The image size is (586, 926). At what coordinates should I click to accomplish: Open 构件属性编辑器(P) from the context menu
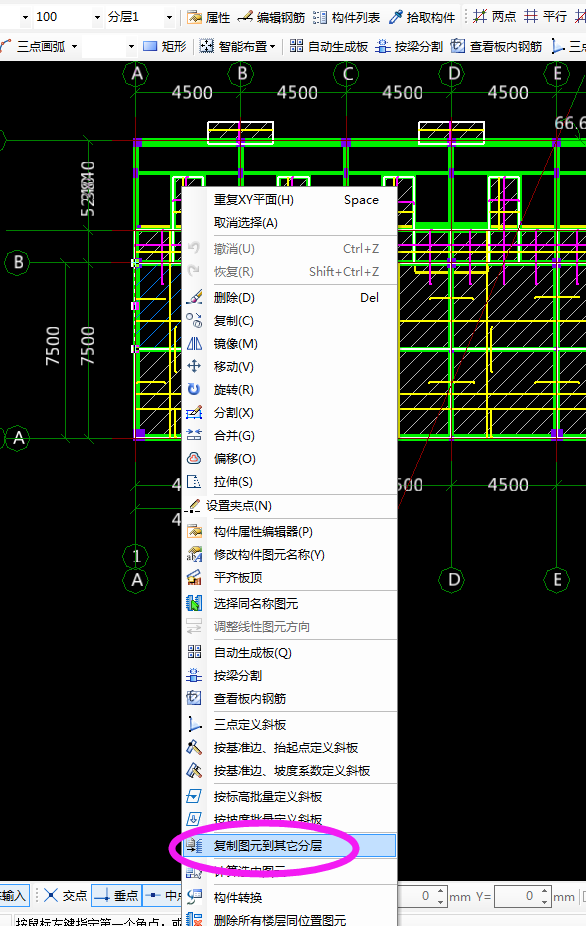point(289,532)
